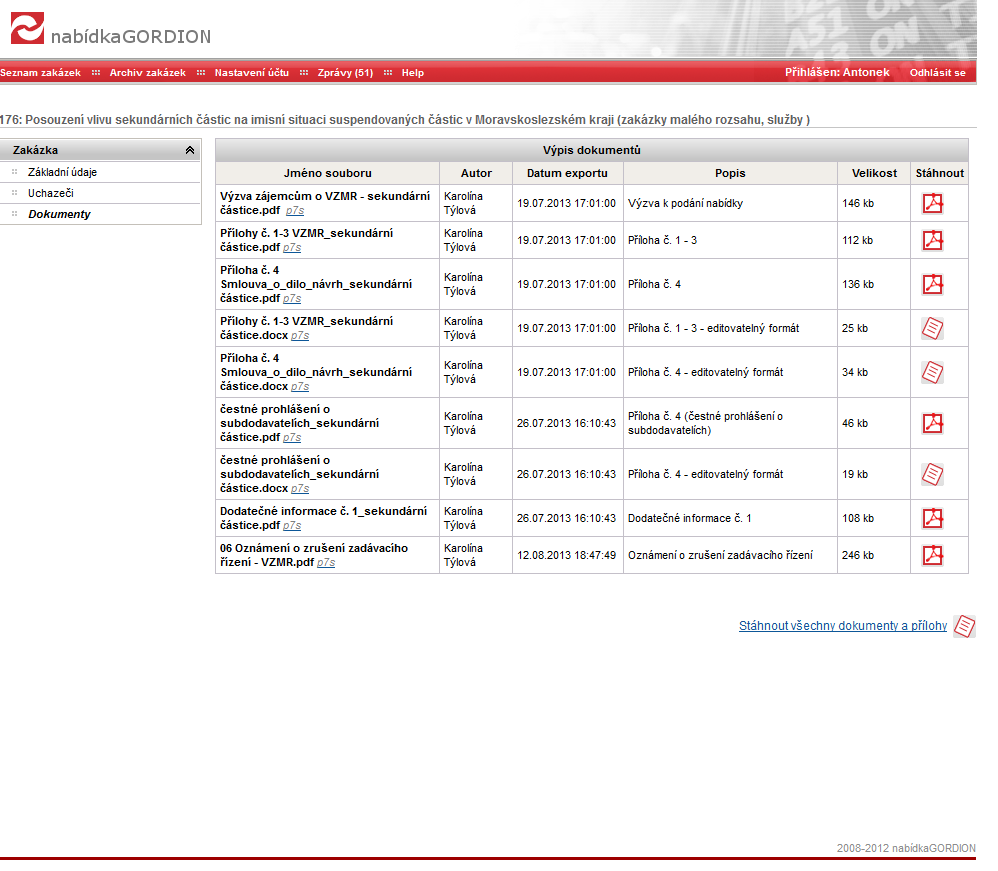Screen dimensions: 998x871
Task: Click Odhlásit se to log out
Action: [937, 73]
